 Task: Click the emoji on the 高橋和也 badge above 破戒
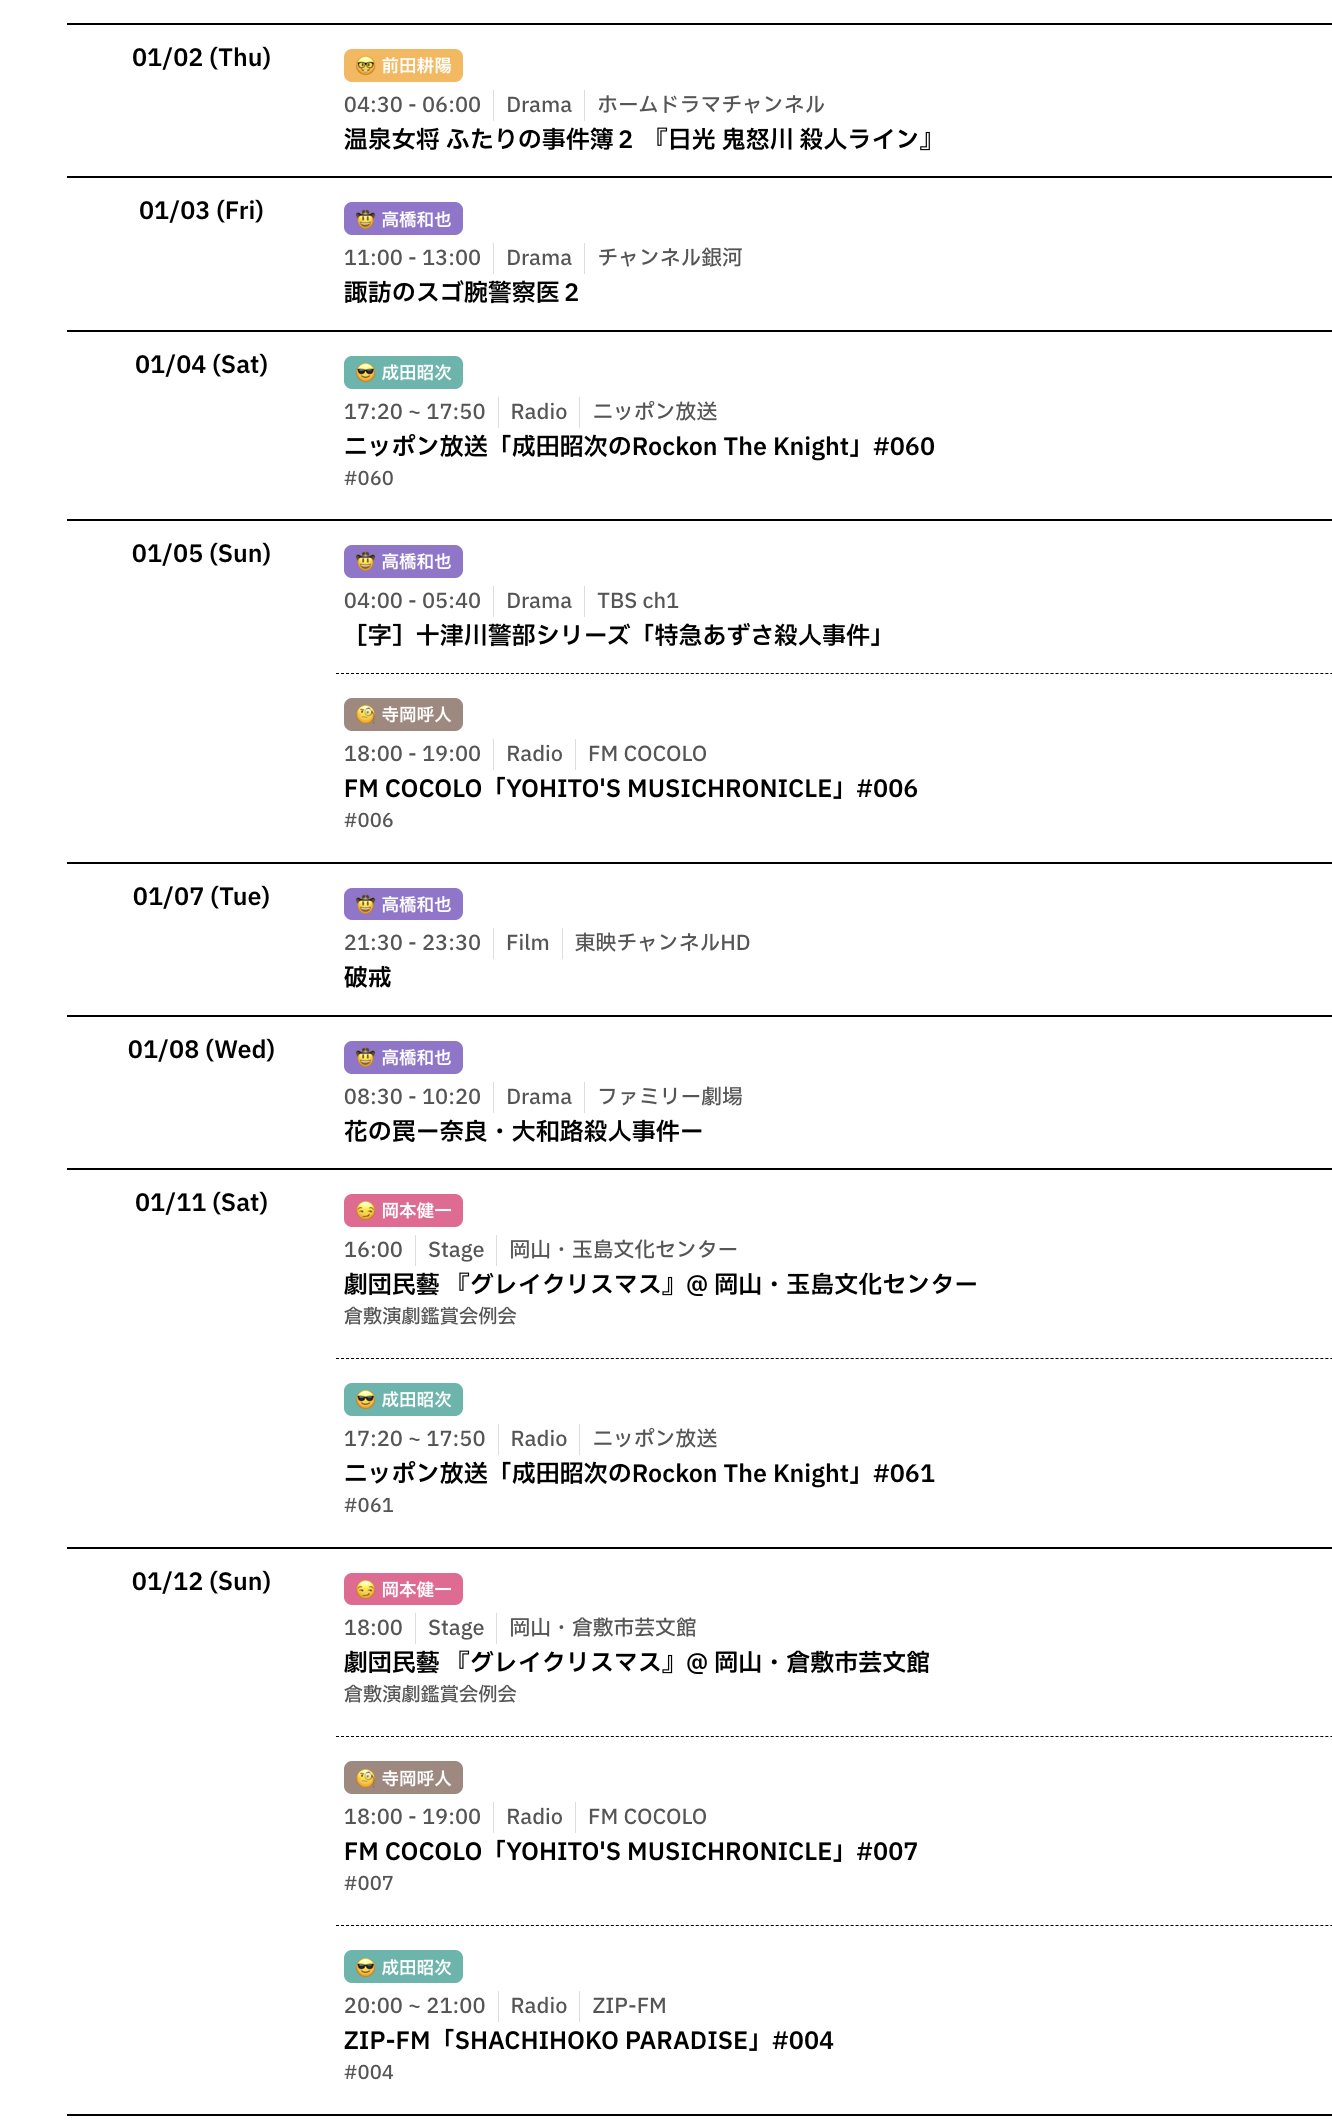[x=365, y=905]
